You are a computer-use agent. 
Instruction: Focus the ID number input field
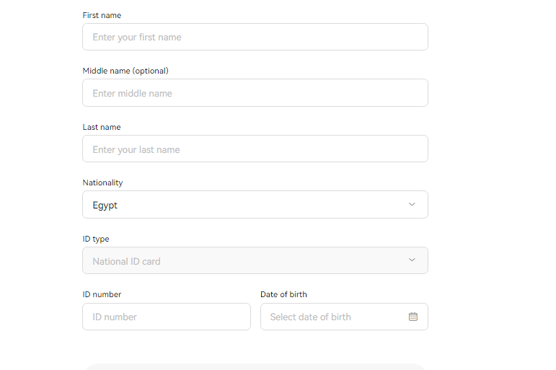pos(167,316)
